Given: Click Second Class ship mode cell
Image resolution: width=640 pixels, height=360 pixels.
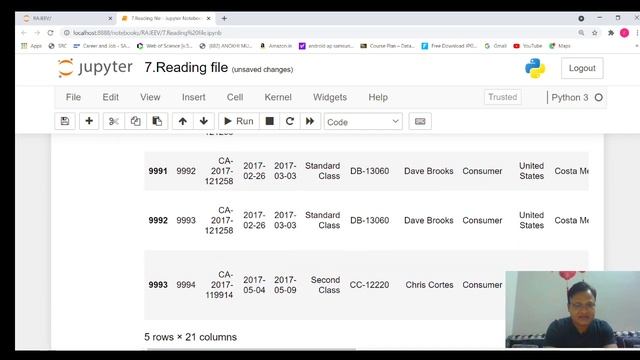Looking at the screenshot, I should coord(325,285).
